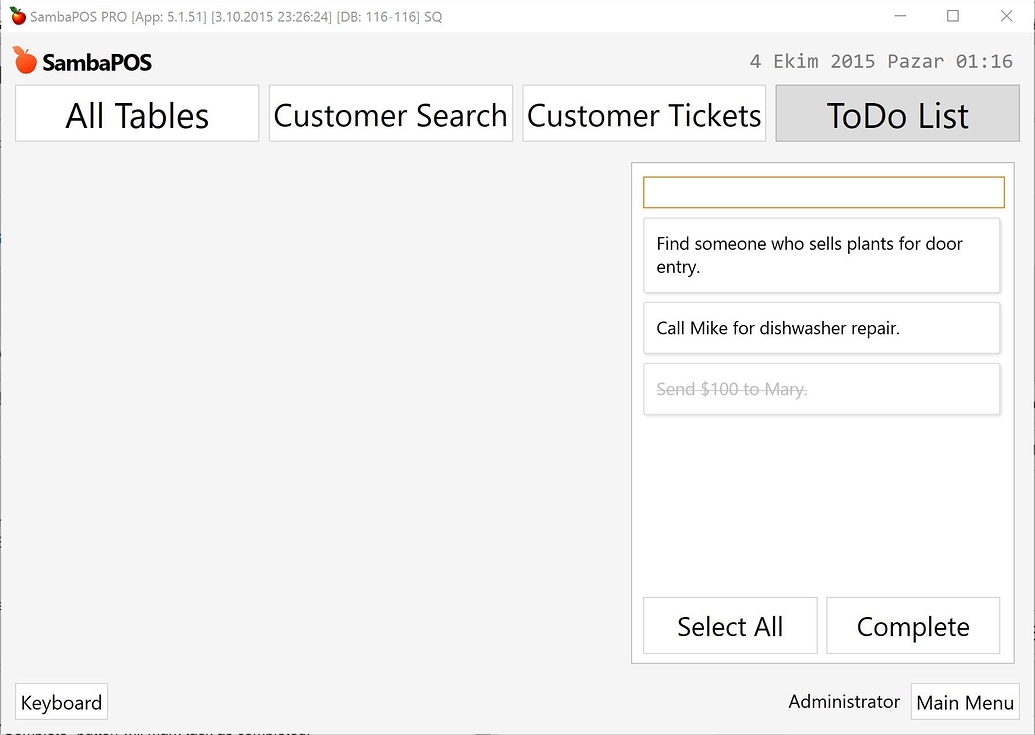Select the completed Send $100 to Mary task

(x=821, y=389)
